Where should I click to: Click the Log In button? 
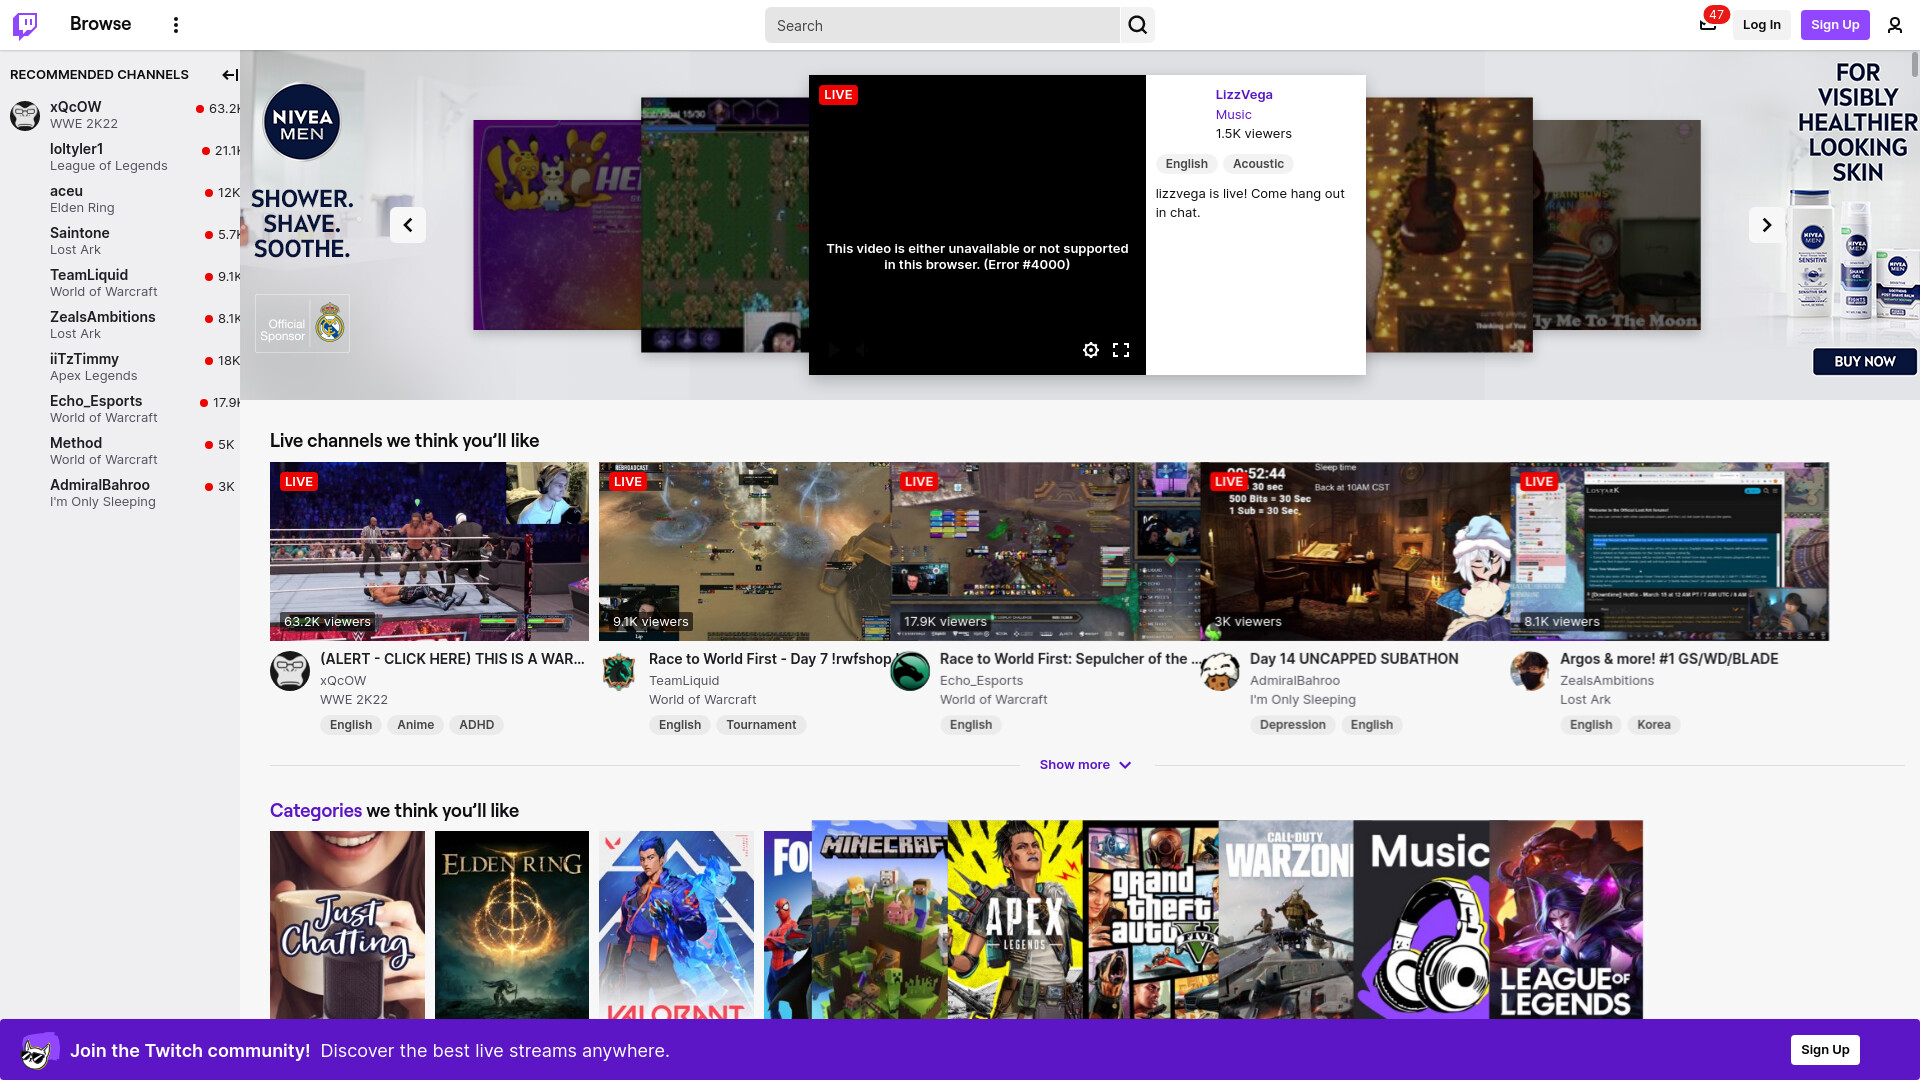[1762, 25]
